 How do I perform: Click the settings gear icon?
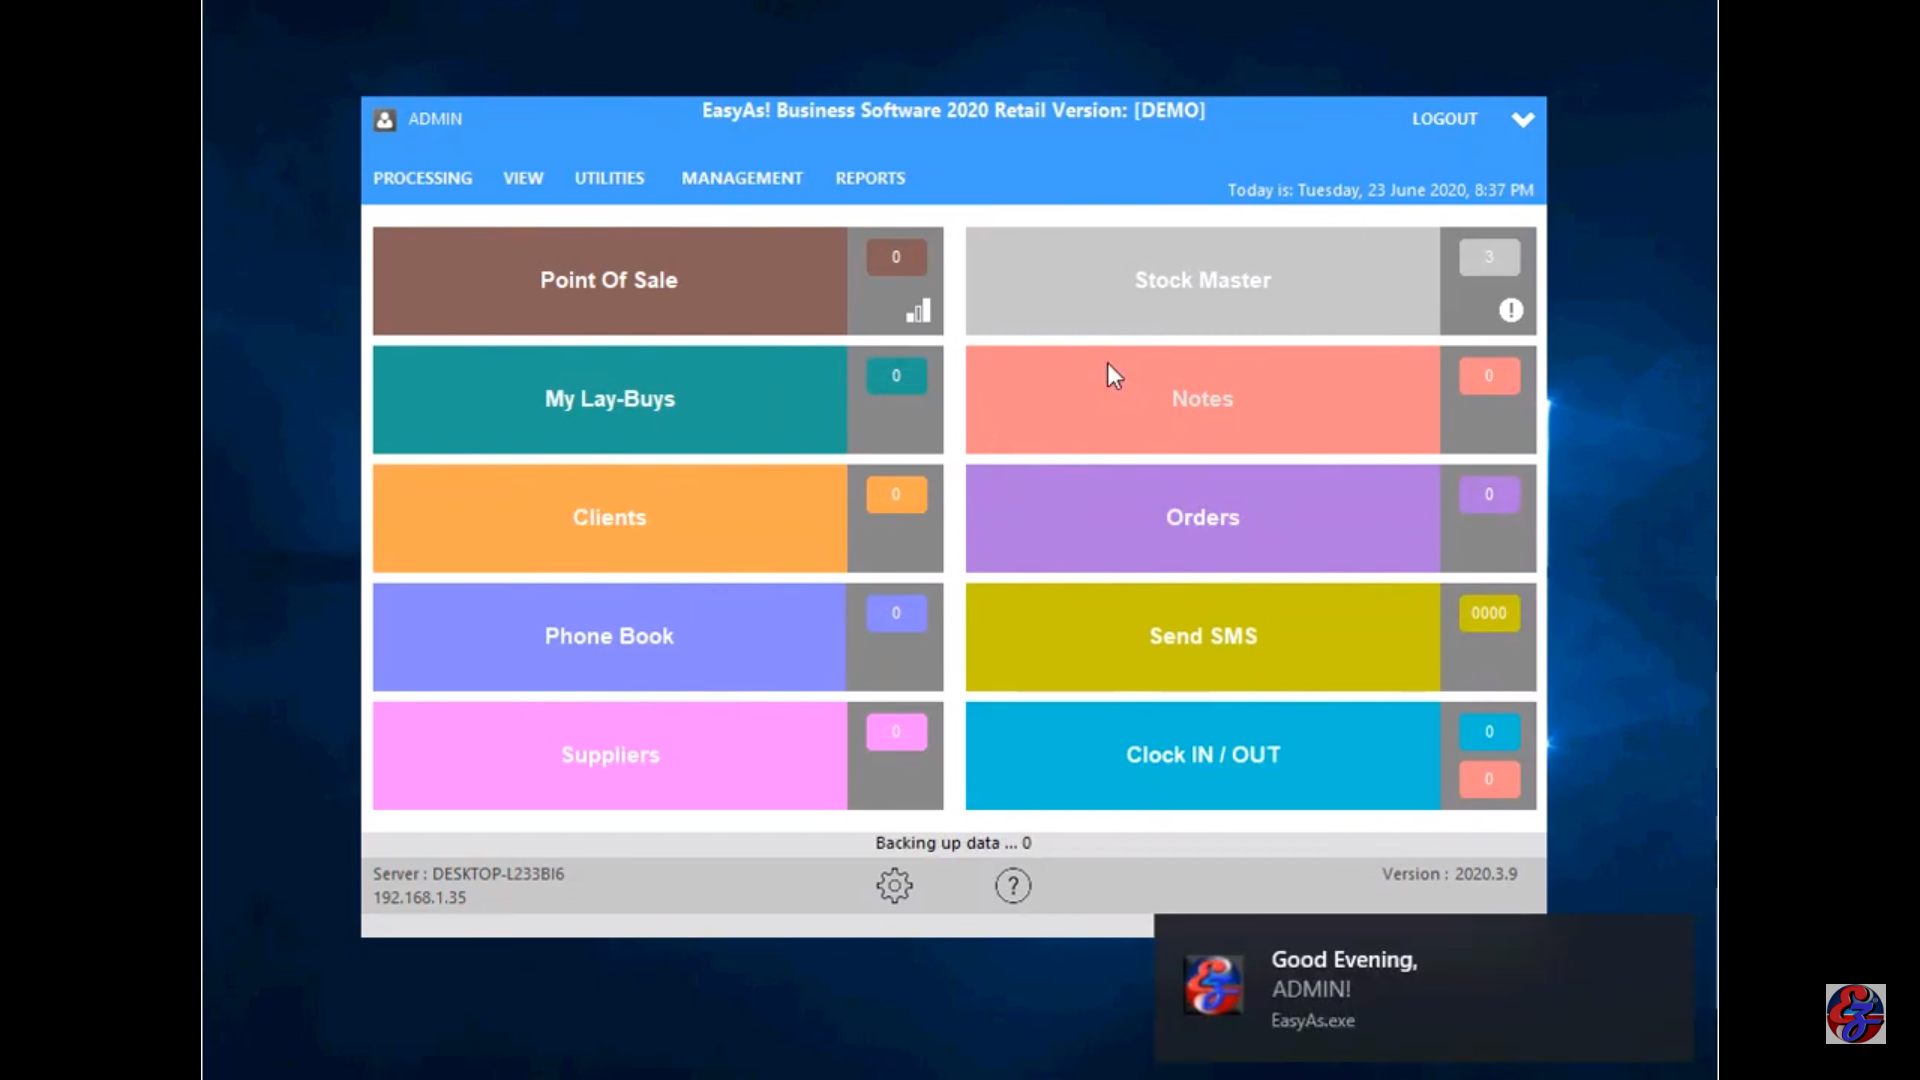894,886
